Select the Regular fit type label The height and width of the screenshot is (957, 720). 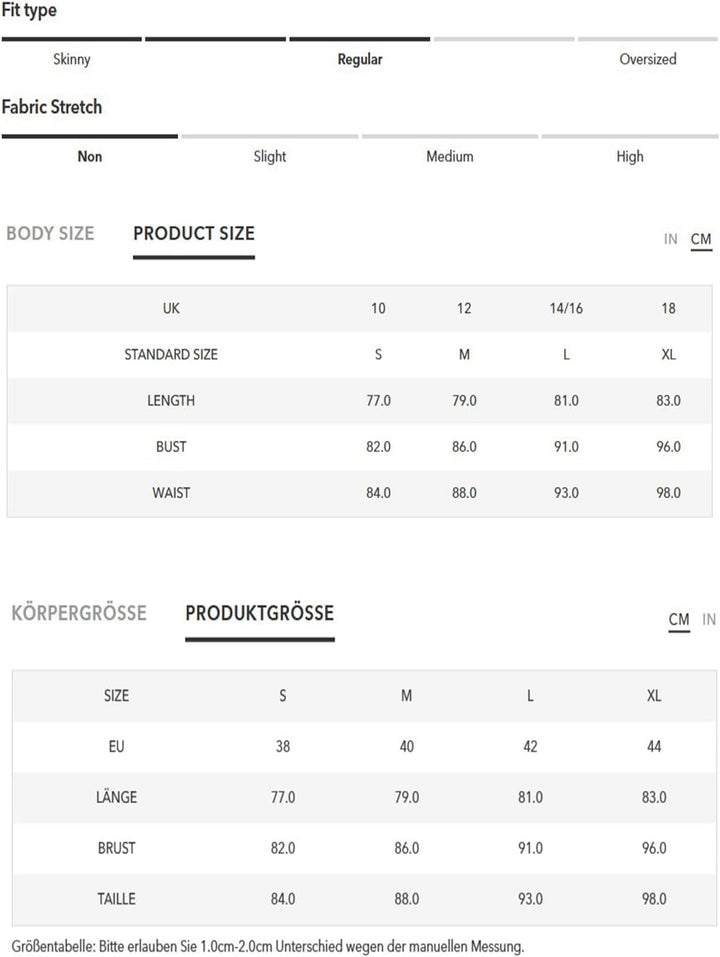360,59
